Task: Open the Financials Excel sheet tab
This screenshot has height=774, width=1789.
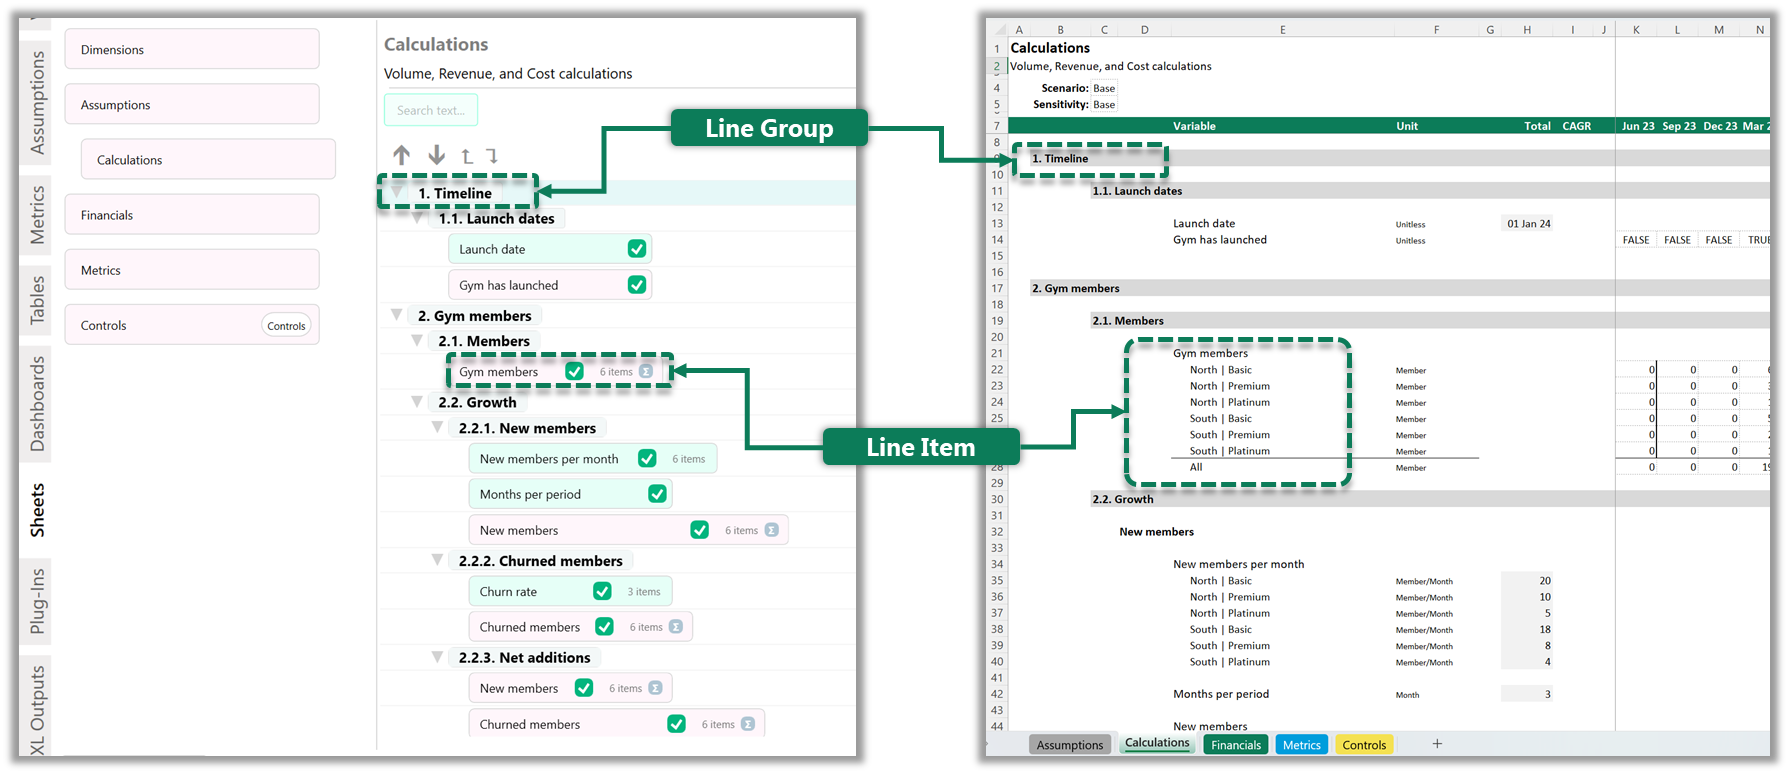Action: (1235, 745)
